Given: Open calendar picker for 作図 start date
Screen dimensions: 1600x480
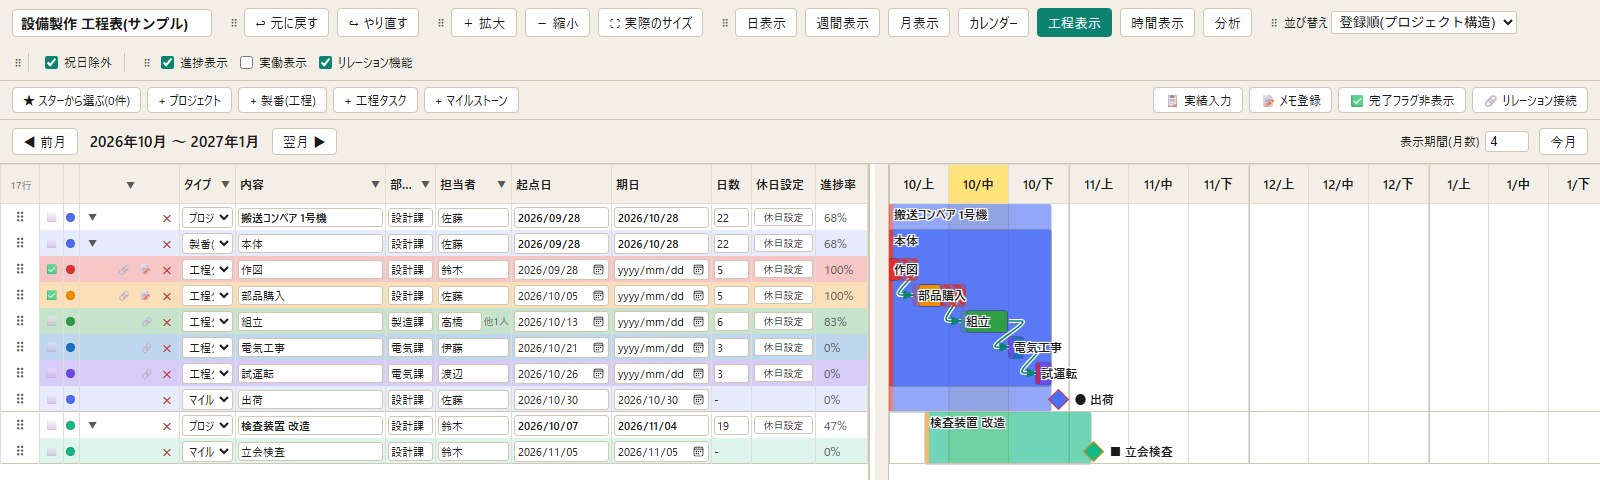Looking at the screenshot, I should pyautogui.click(x=598, y=270).
